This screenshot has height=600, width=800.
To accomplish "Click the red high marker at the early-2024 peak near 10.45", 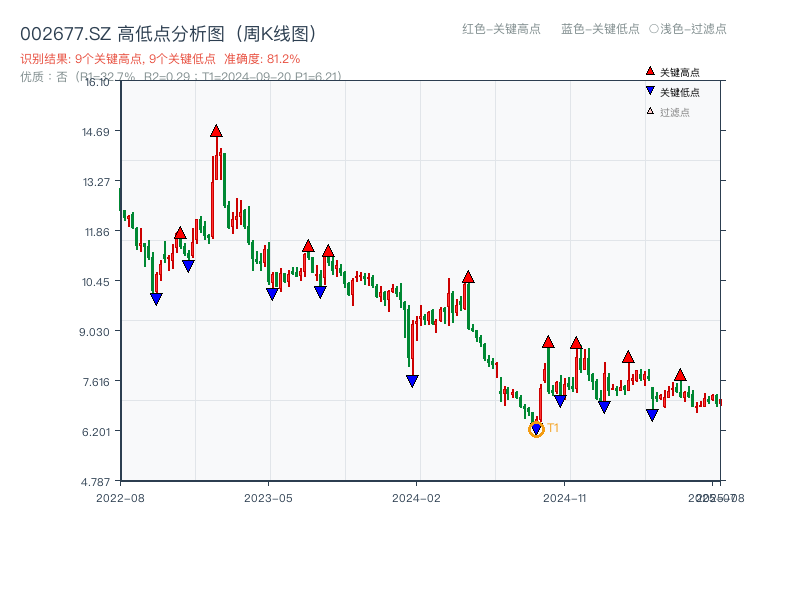I will 468,277.
